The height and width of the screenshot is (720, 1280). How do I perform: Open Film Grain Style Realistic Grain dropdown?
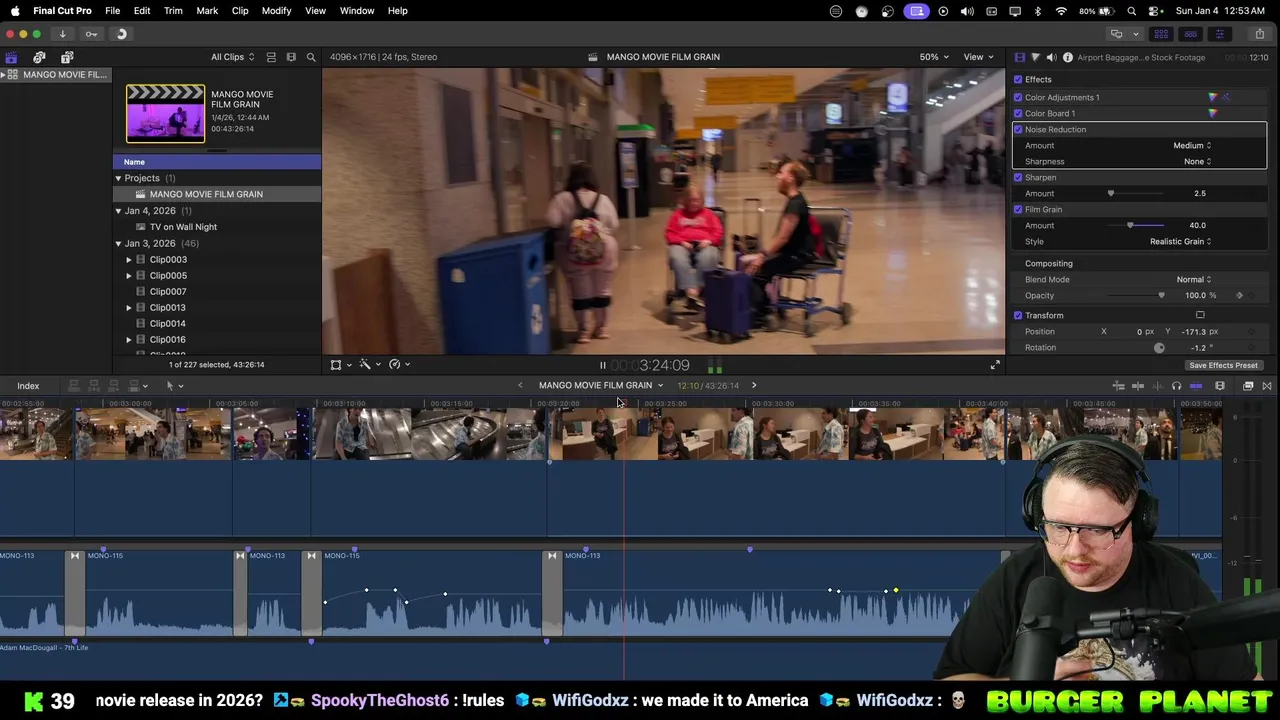[1180, 241]
